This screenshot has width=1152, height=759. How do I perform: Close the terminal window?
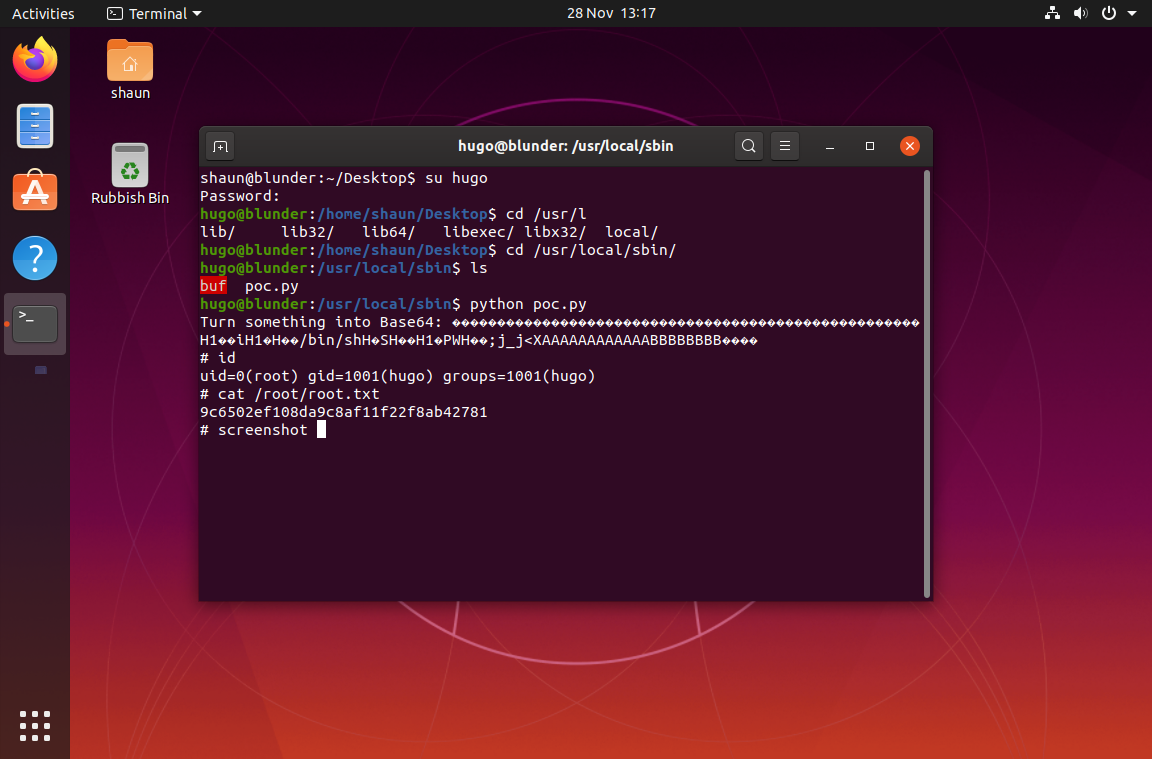[910, 146]
